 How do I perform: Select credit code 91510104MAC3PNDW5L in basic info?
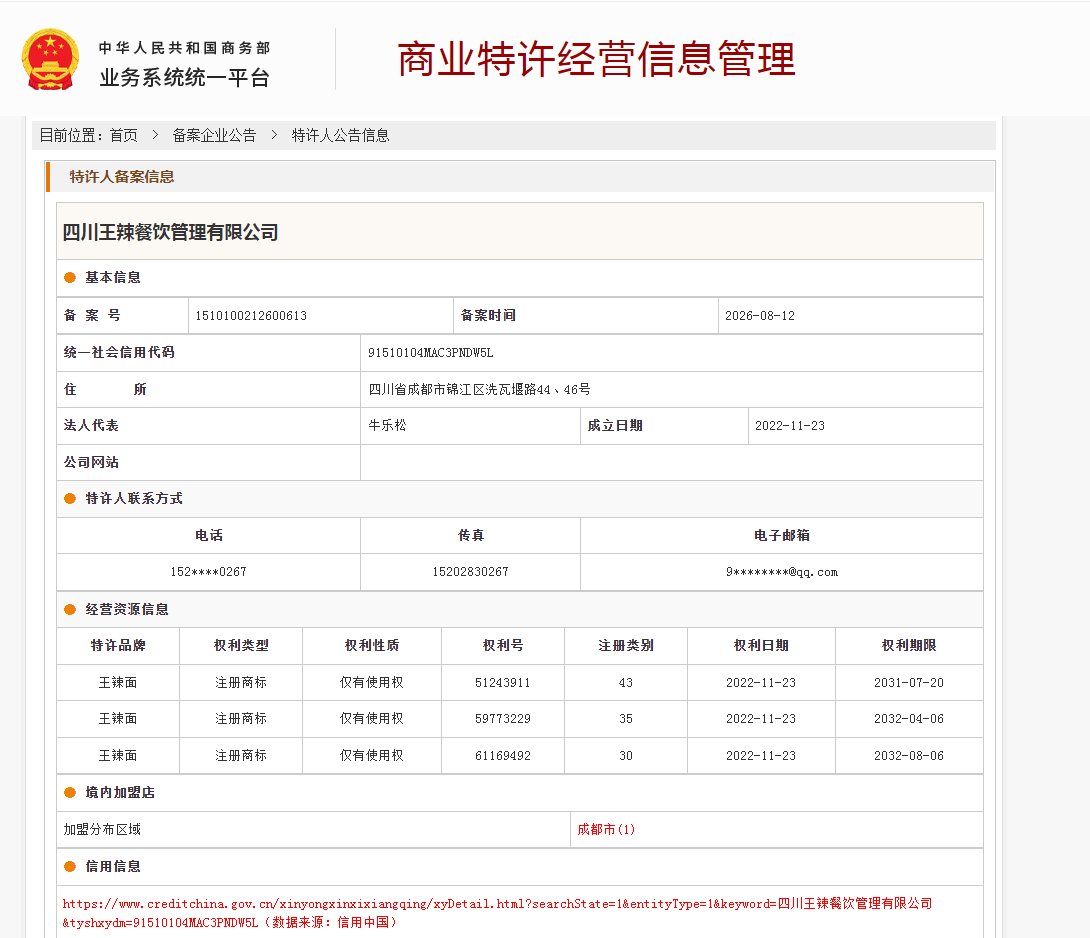(431, 353)
